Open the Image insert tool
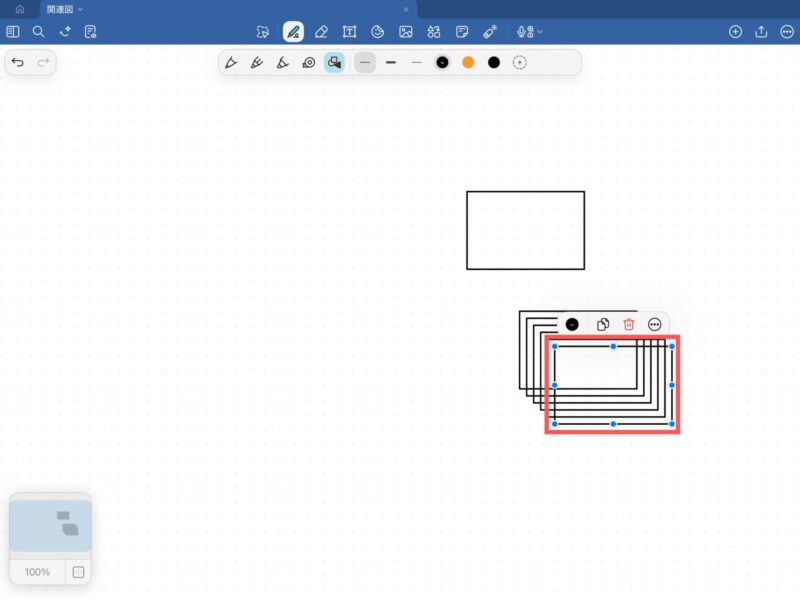 click(406, 32)
